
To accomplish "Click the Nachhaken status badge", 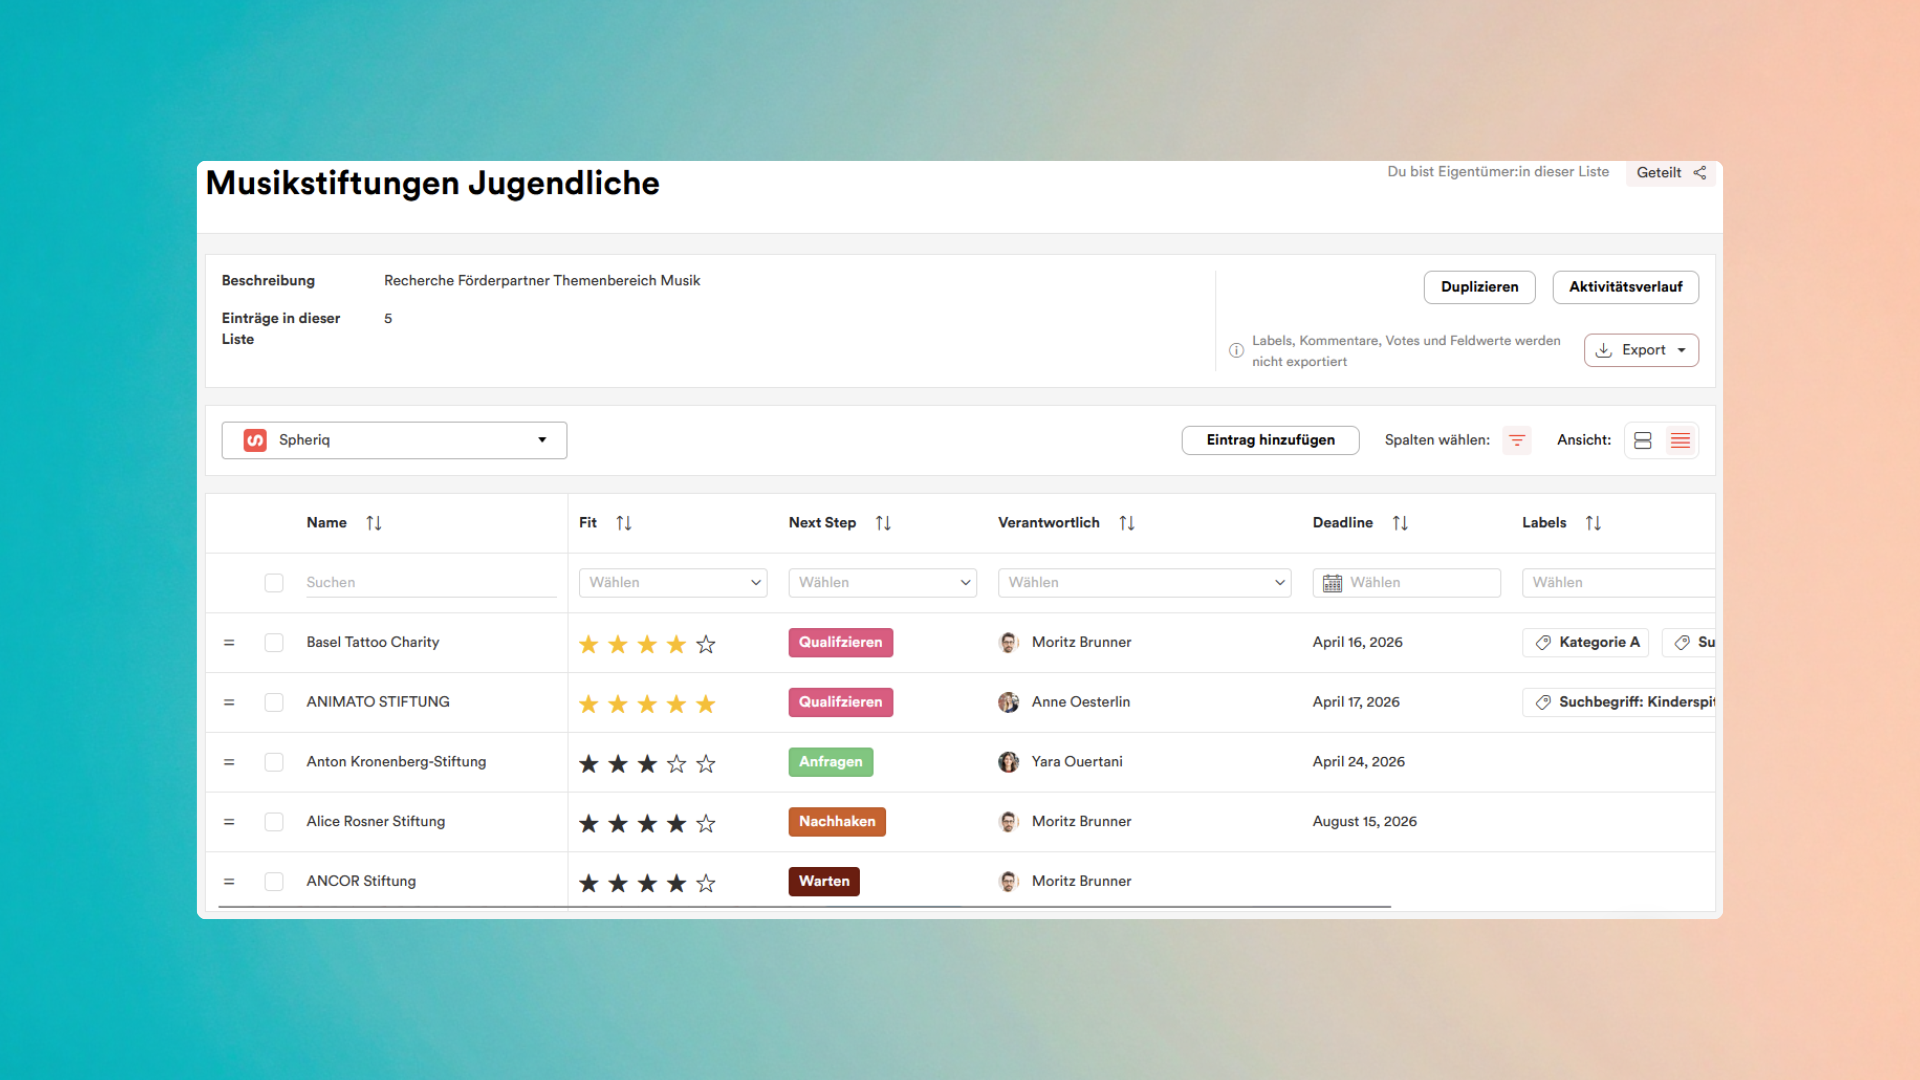I will pyautogui.click(x=837, y=822).
